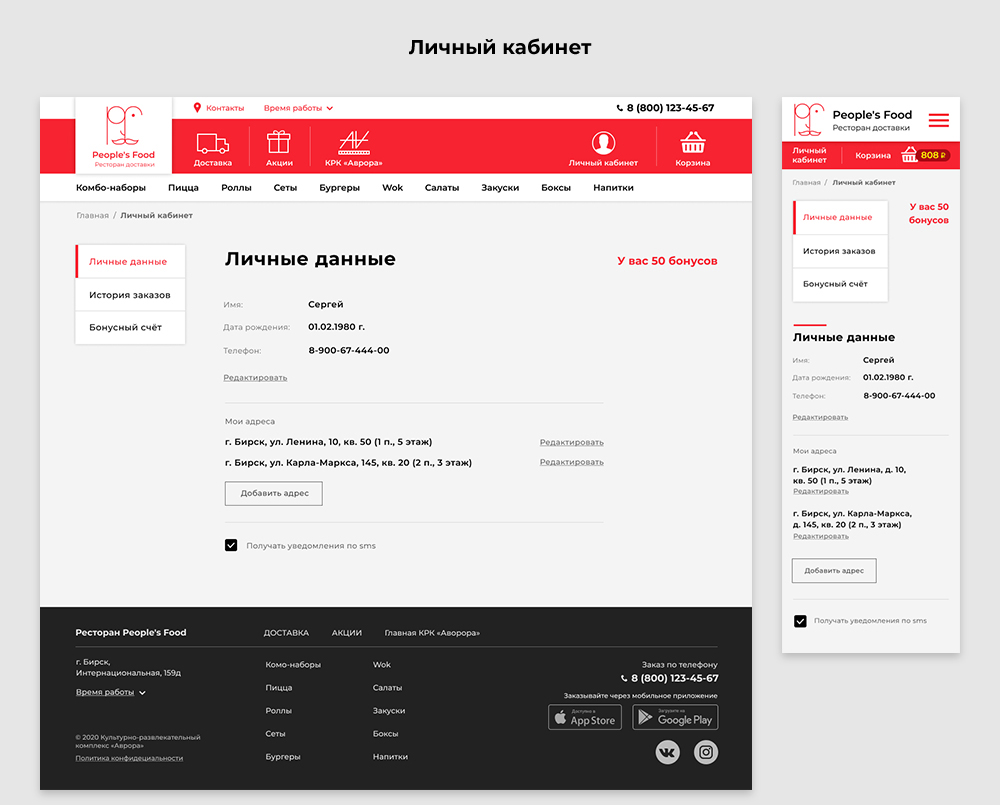
Task: Click the footer Wok link
Action: coord(381,665)
